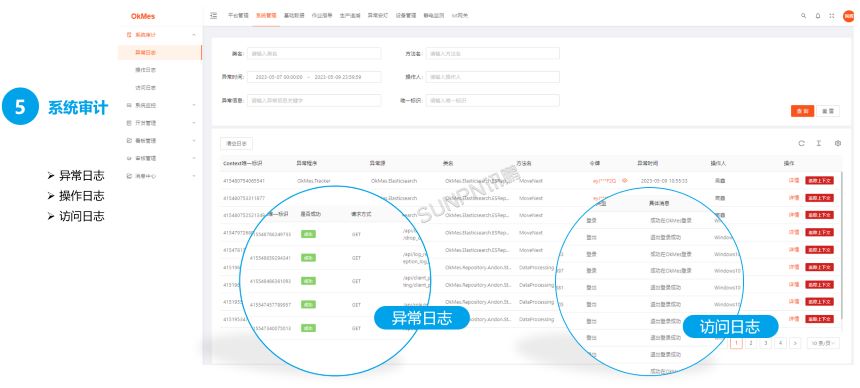The width and height of the screenshot is (860, 388).
Task: Focus the 方法名 input field
Action: (493, 53)
